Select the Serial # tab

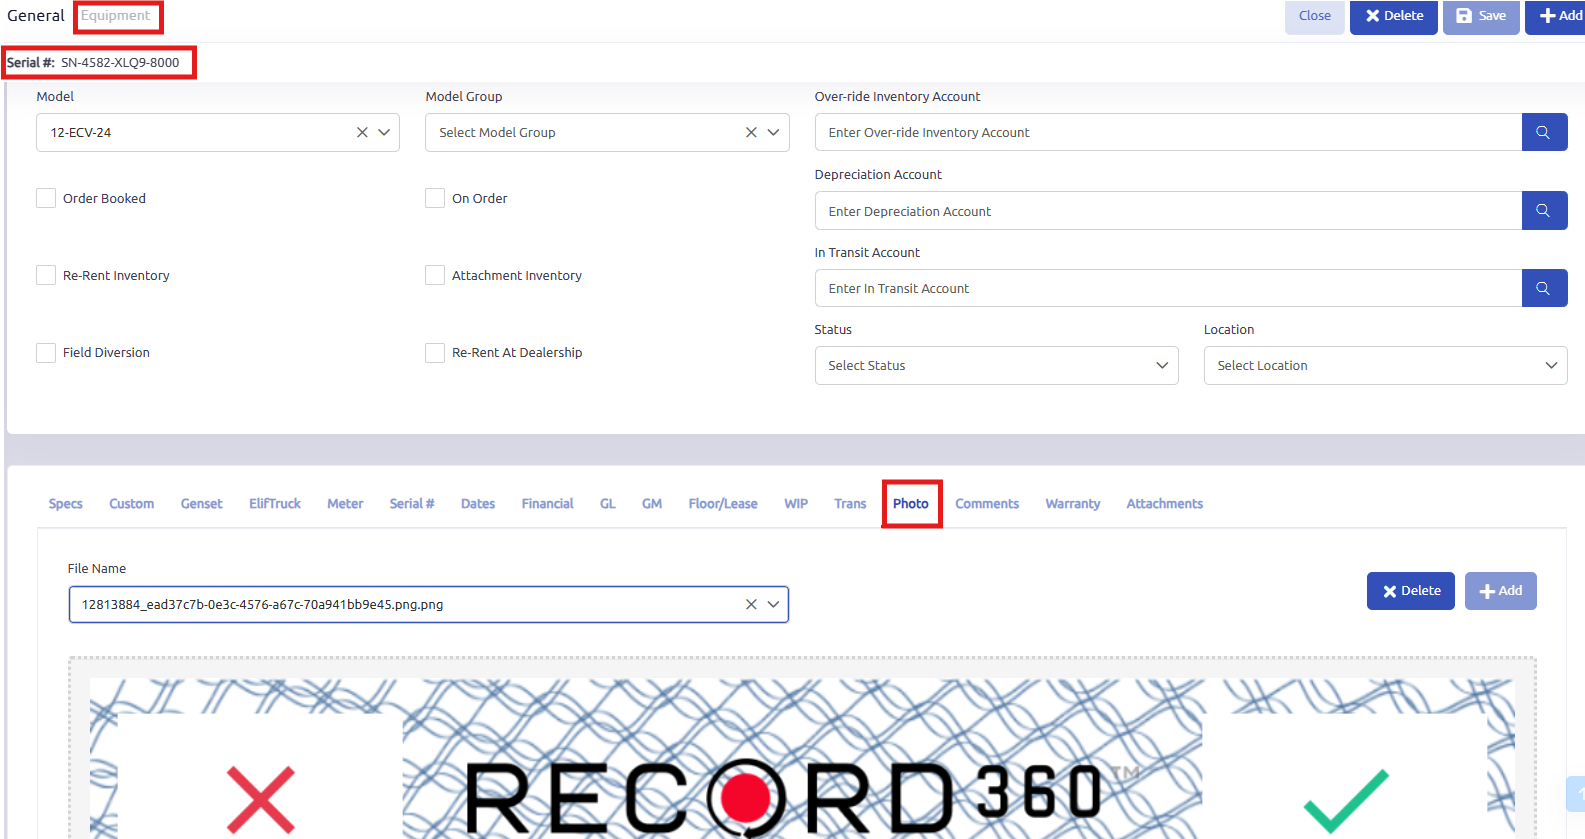tap(412, 504)
